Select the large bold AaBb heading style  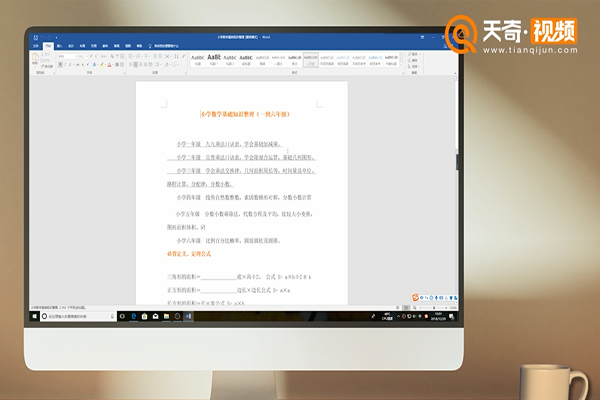coord(214,60)
